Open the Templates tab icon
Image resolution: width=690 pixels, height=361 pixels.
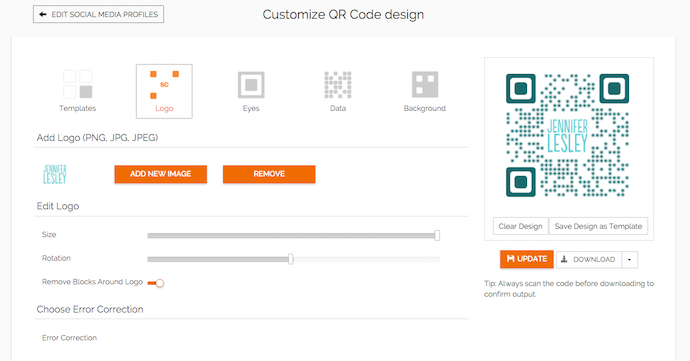[x=77, y=84]
